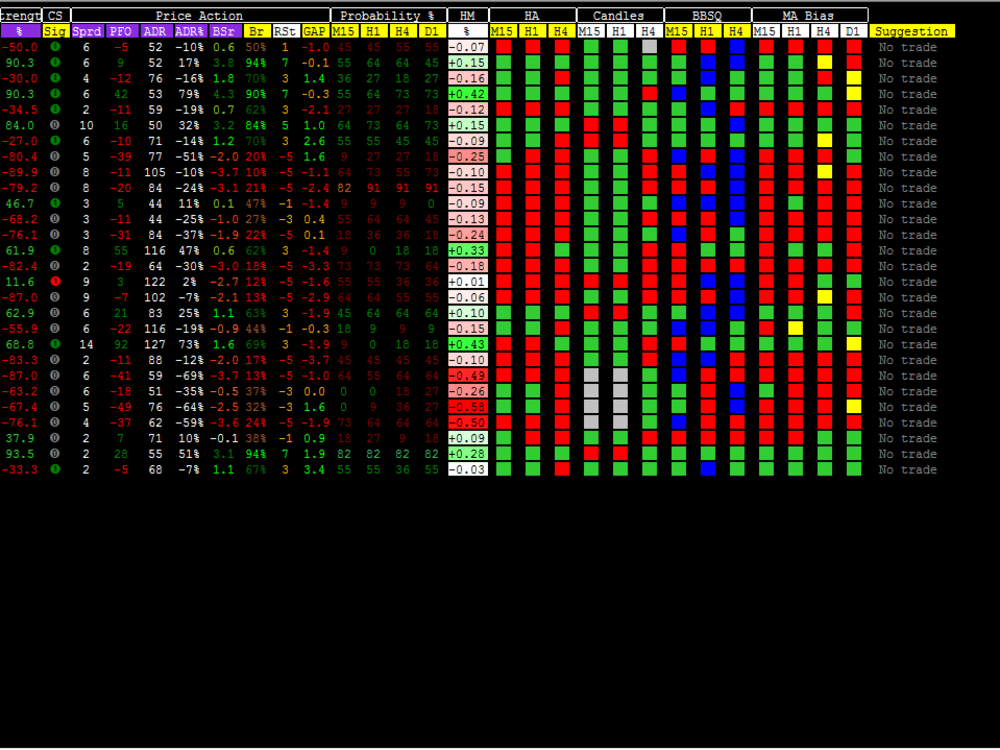Select the signal icon in the -34.5 row
The height and width of the screenshot is (750, 1000).
pos(55,109)
